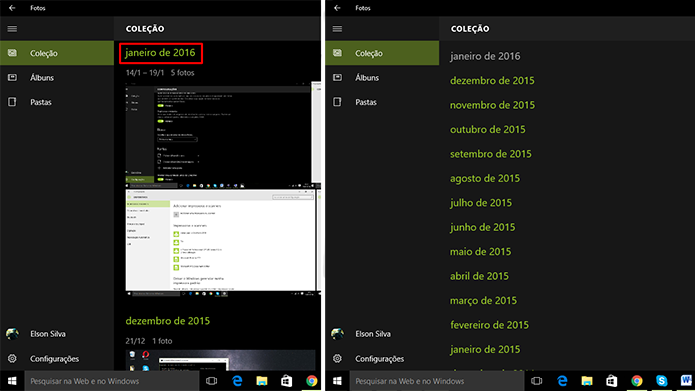This screenshot has height=391, width=695.
Task: Jump to outubro de 2015
Action: click(488, 129)
